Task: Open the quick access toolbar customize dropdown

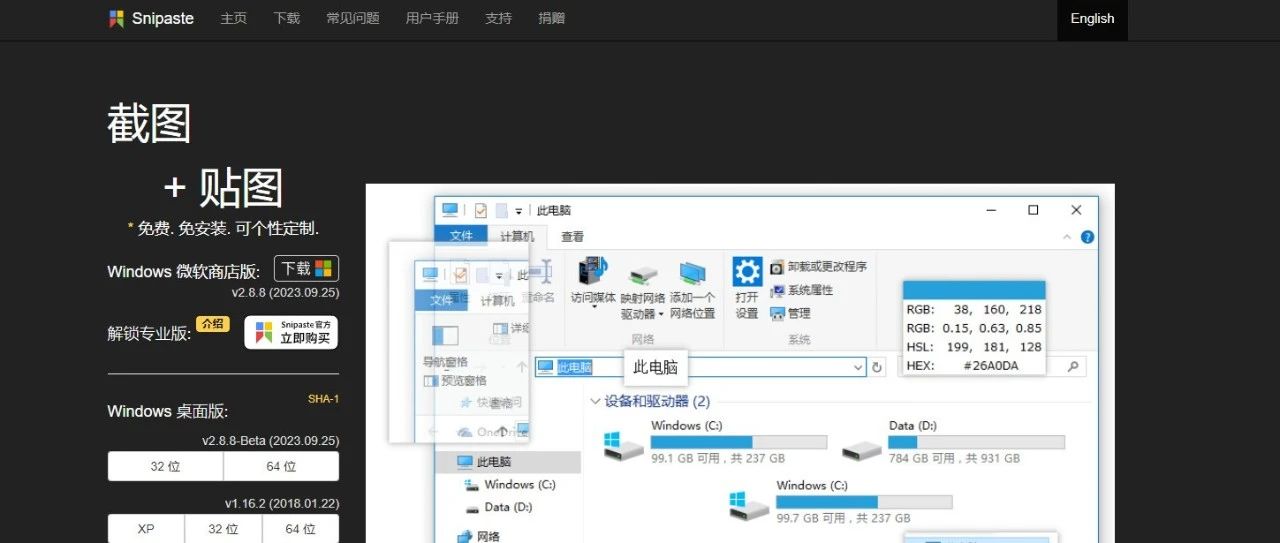Action: click(519, 211)
